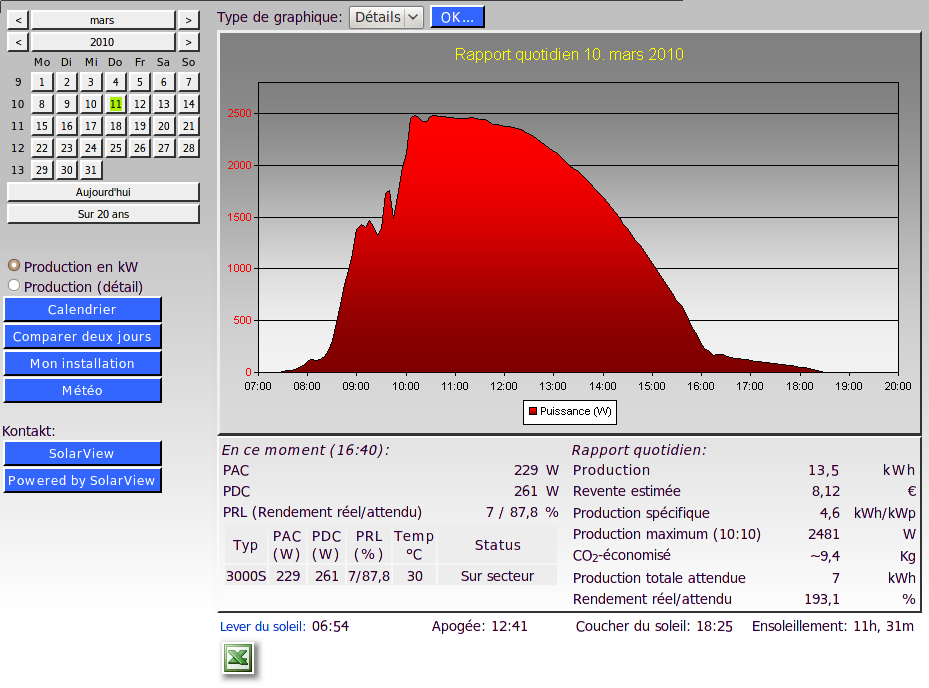Viewport: 929px width, 688px height.
Task: Show the Sur 20 ans view
Action: pos(103,214)
